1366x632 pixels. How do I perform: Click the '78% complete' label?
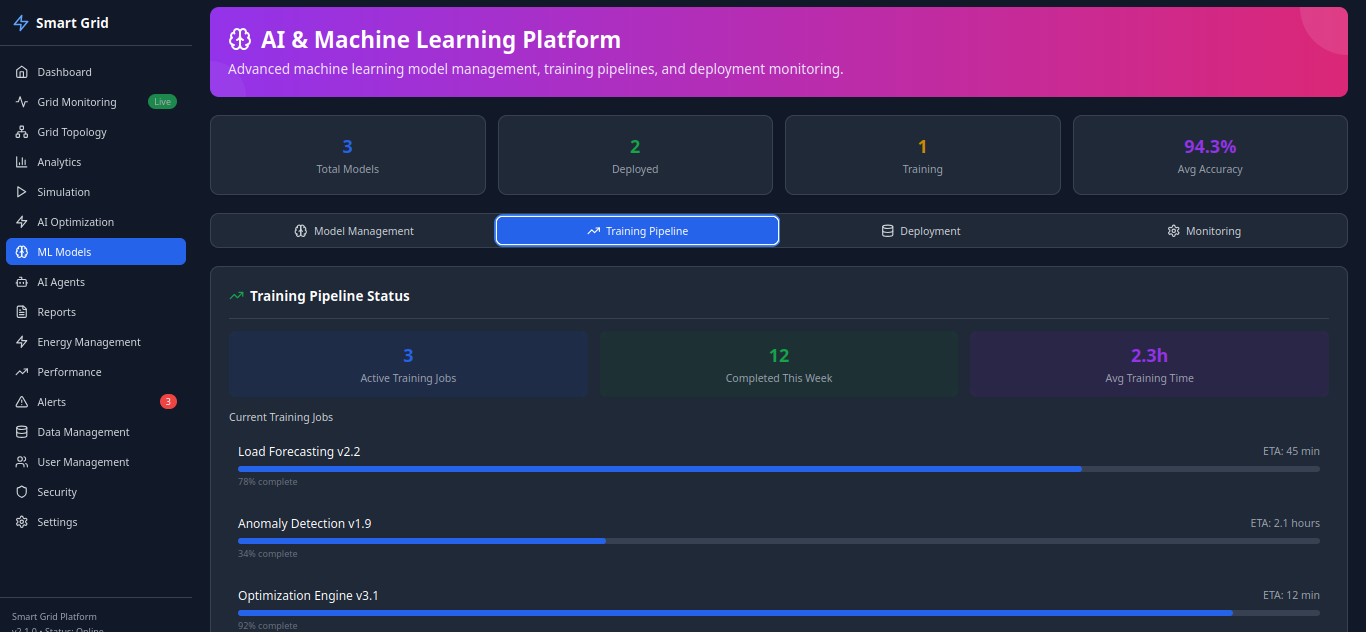tap(268, 482)
